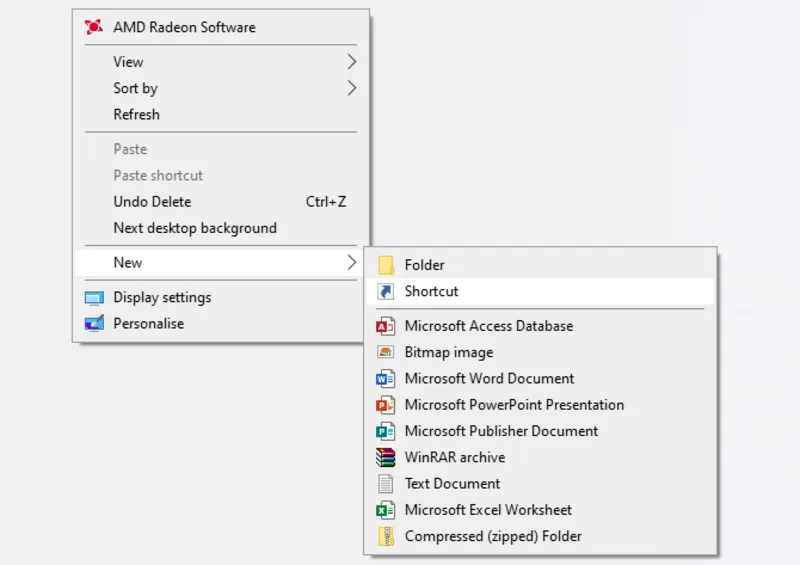Create new Microsoft PowerPoint Presentation
This screenshot has width=800, height=565.
(x=540, y=405)
